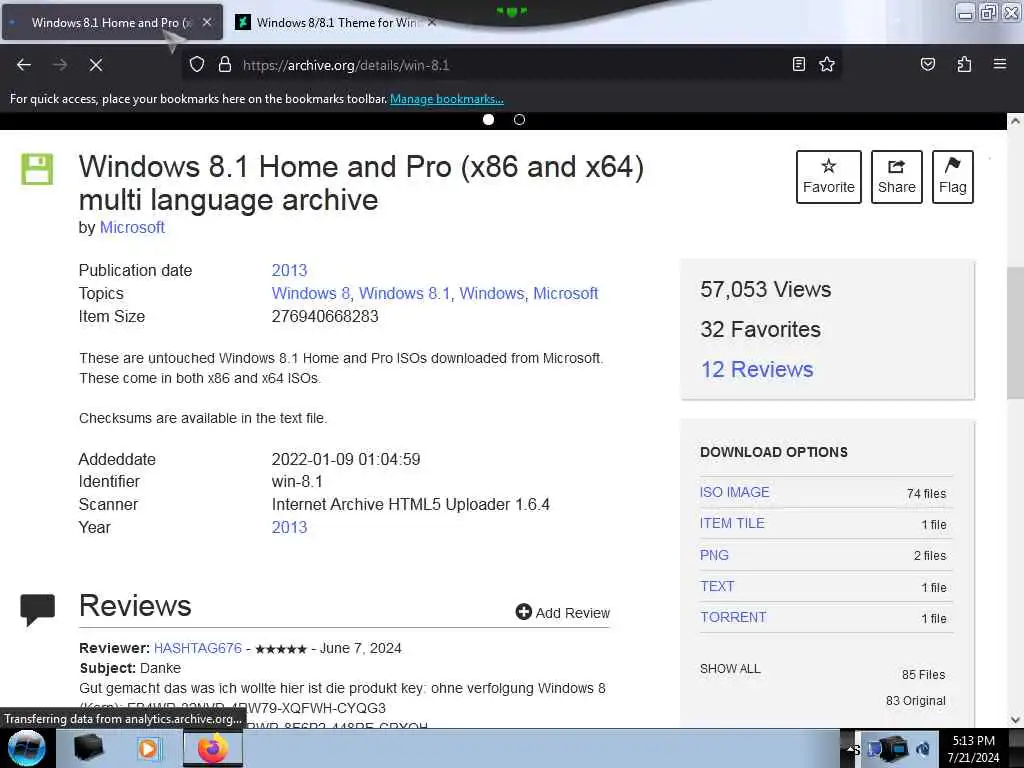Viewport: 1024px width, 768px height.
Task: Open the black box taskbar application
Action: (x=89, y=748)
